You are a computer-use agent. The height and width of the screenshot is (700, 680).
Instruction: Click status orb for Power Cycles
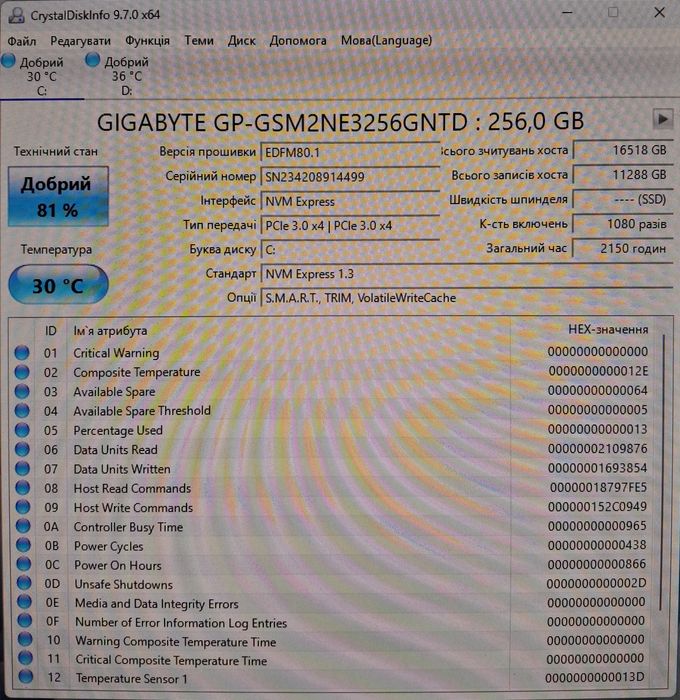[23, 545]
